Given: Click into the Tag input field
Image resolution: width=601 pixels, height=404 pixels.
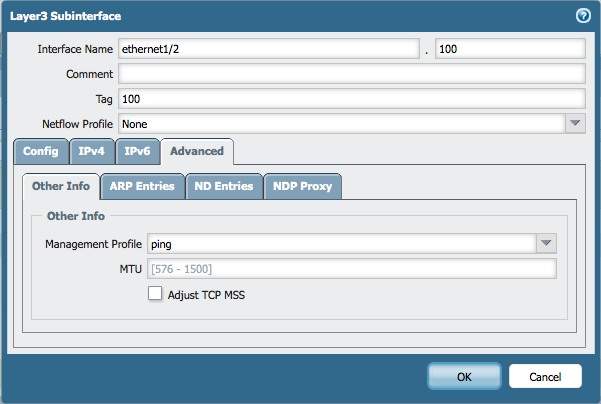Looking at the screenshot, I should pyautogui.click(x=351, y=98).
